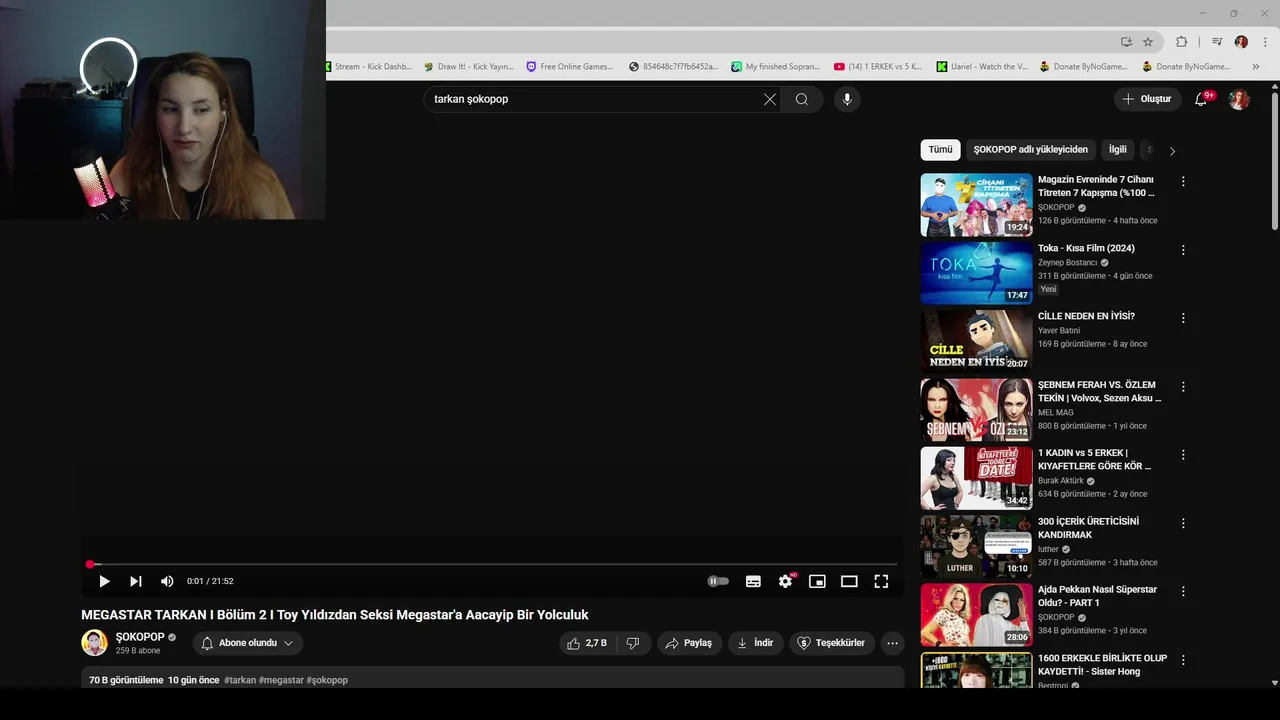The width and height of the screenshot is (1280, 720).
Task: Enable theater mode
Action: (x=849, y=581)
